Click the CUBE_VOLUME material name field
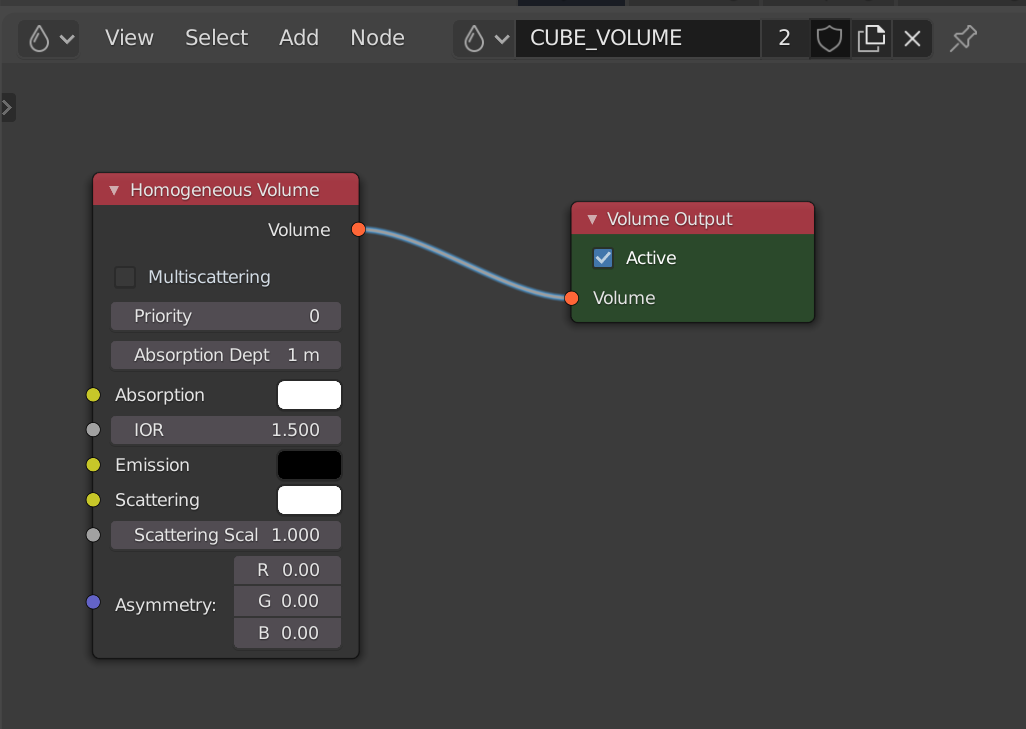Viewport: 1026px width, 729px height. click(637, 39)
